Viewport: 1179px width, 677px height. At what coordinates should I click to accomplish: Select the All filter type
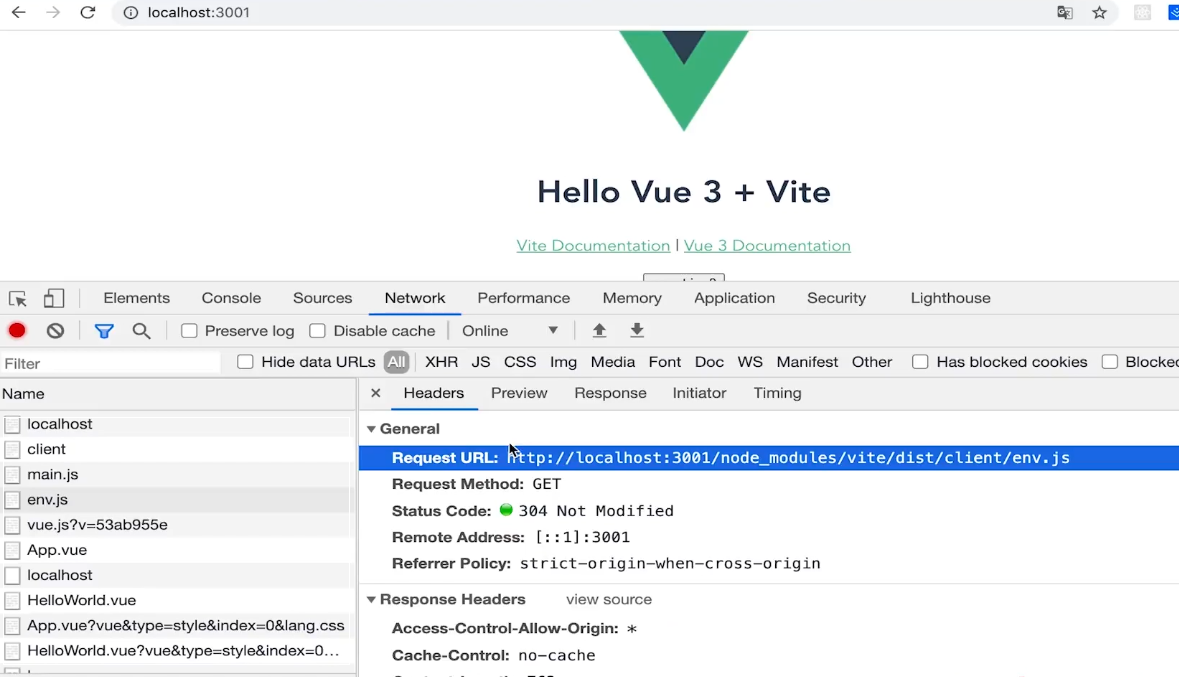[x=396, y=362]
